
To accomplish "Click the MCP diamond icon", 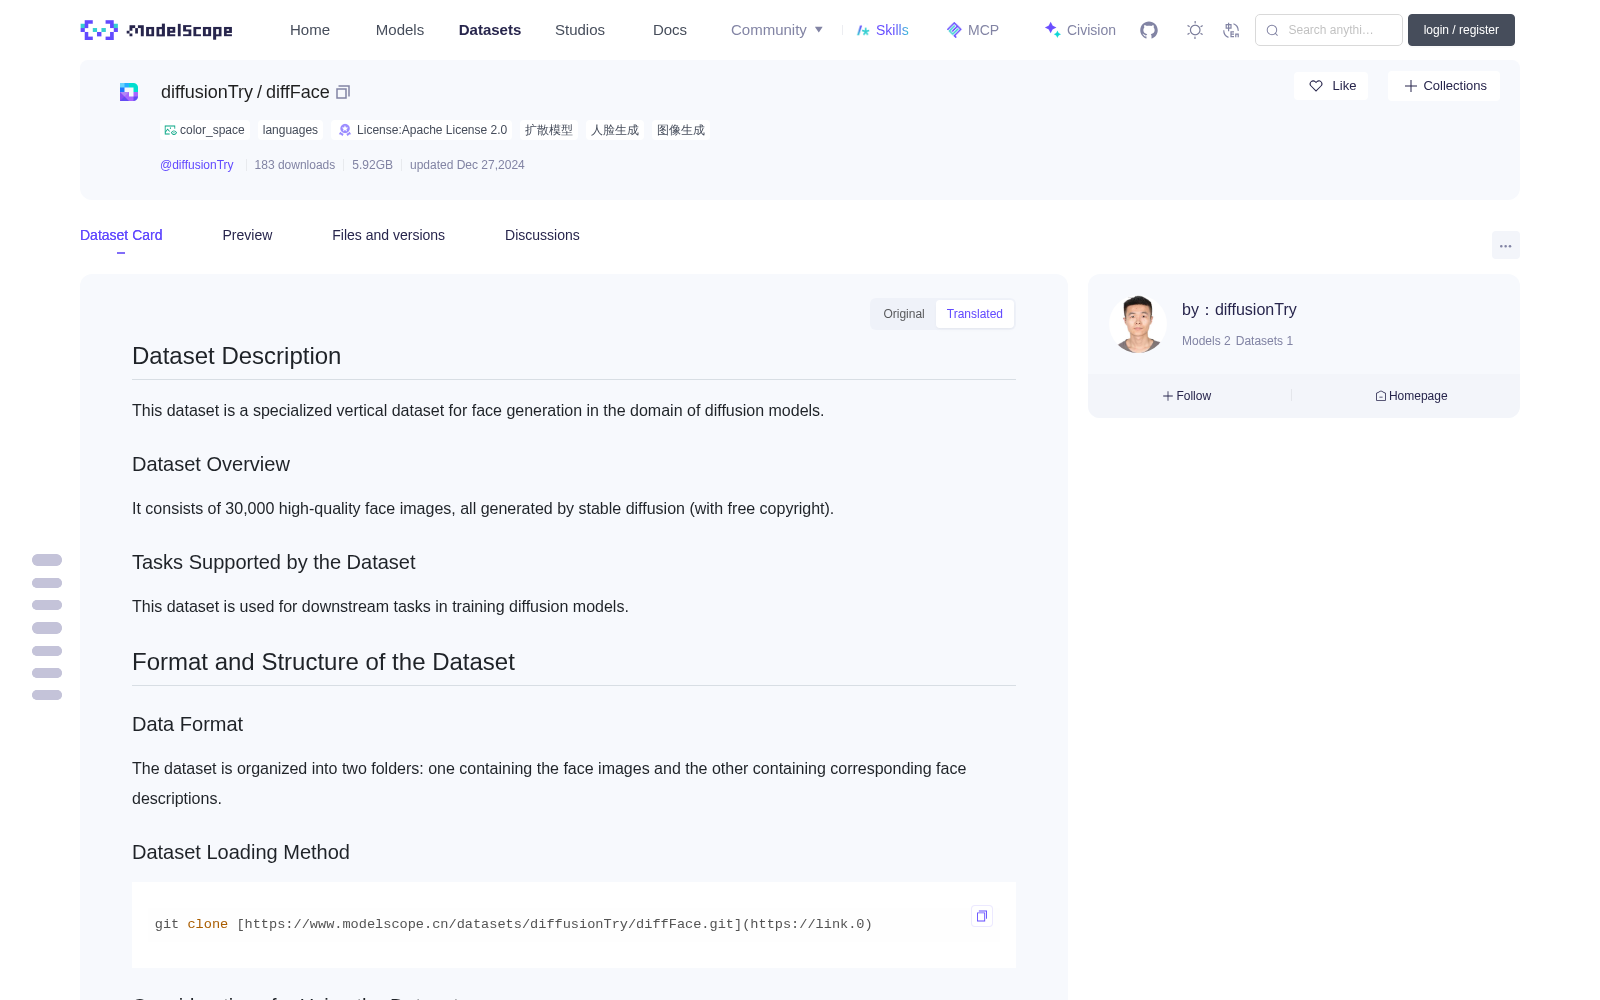I will coord(954,30).
